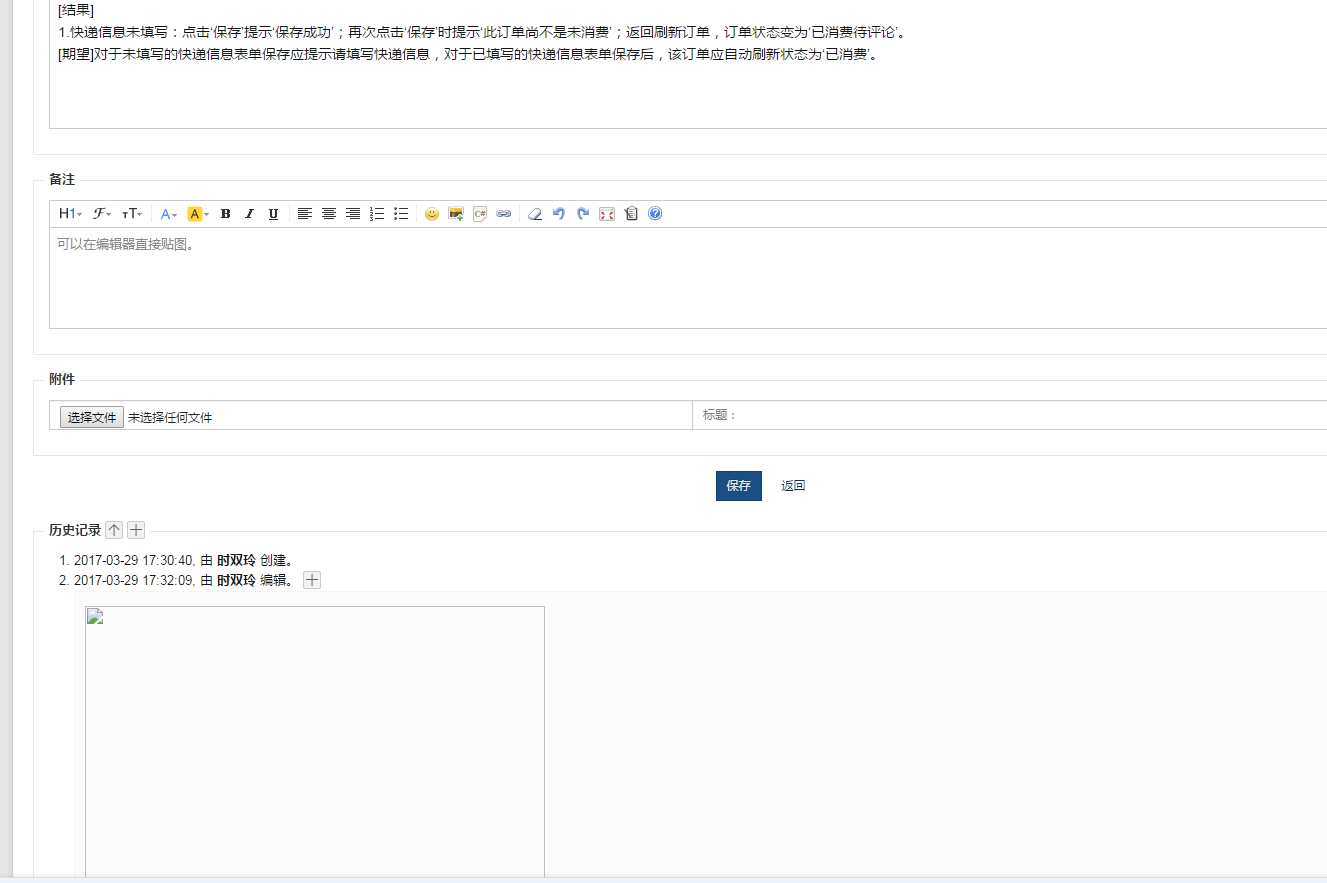Insert a hyperlink in the editor
The height and width of the screenshot is (883, 1327).
click(504, 214)
